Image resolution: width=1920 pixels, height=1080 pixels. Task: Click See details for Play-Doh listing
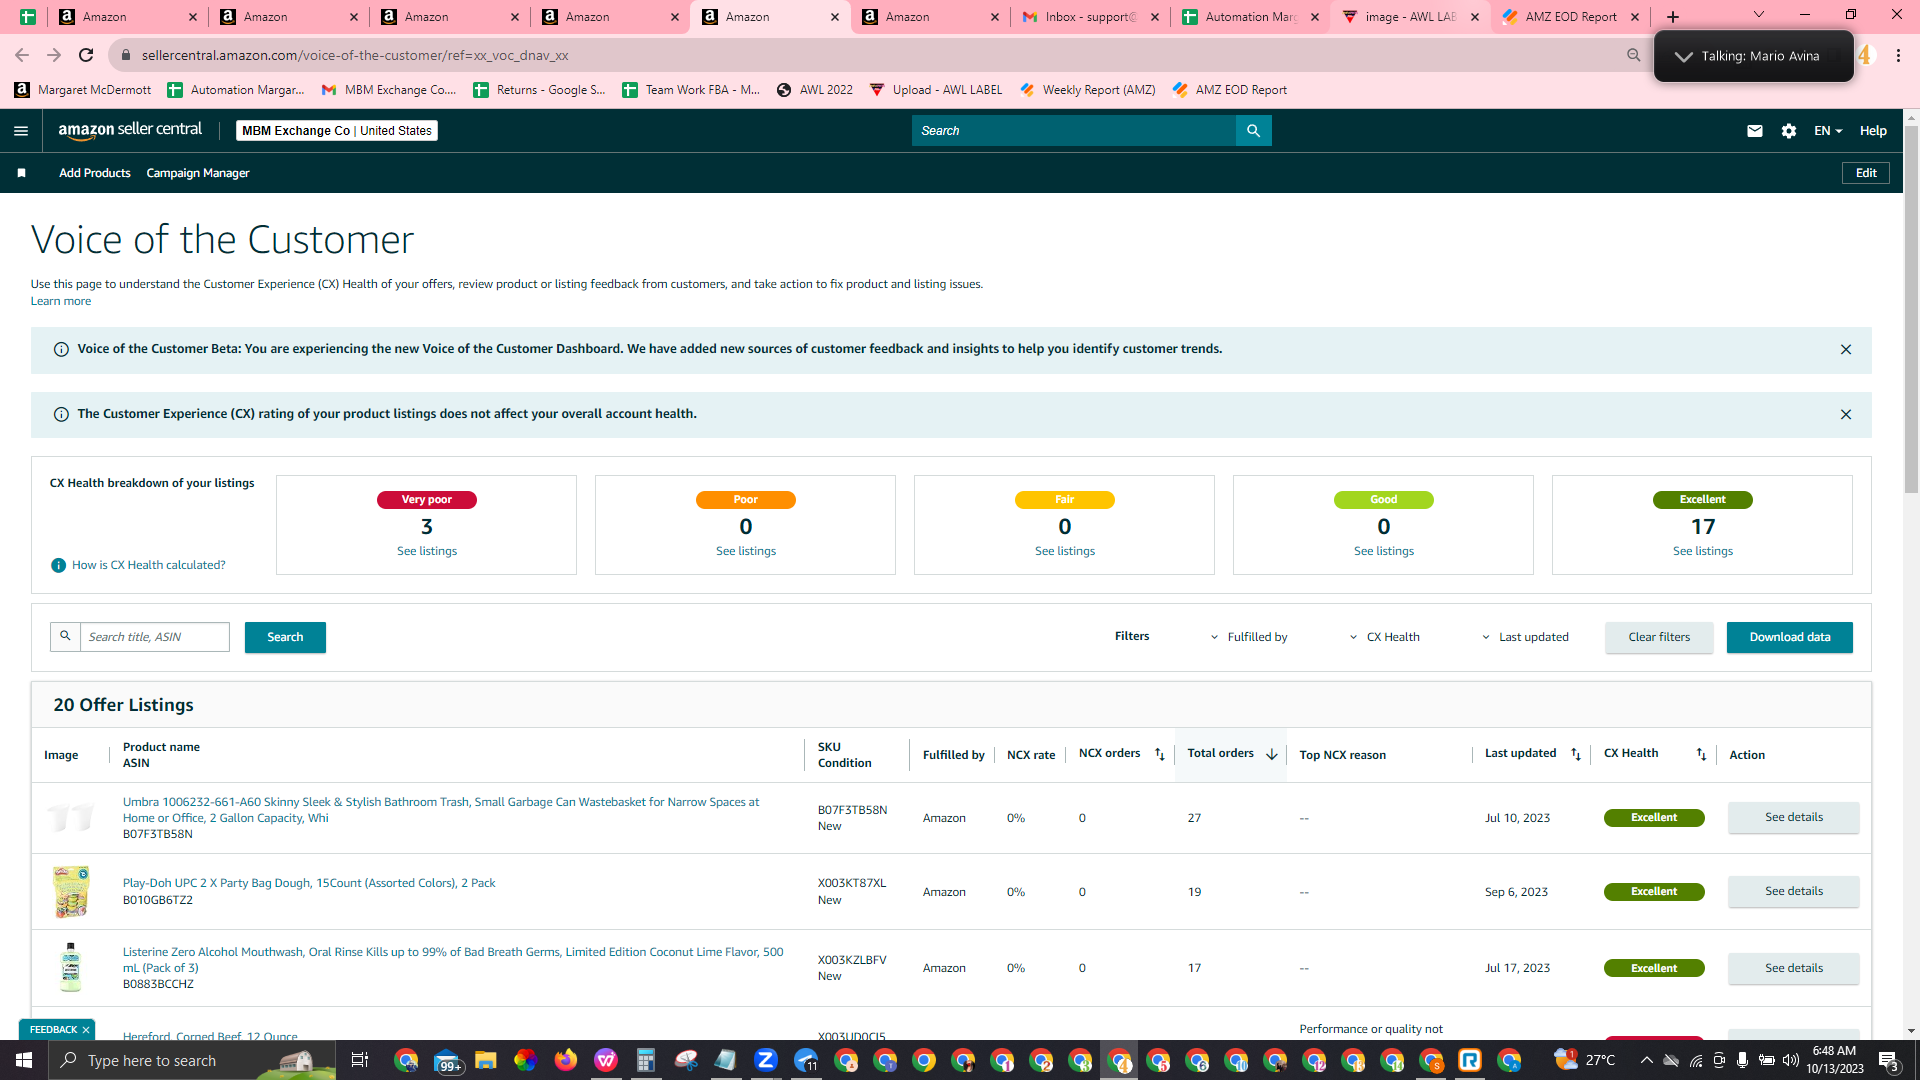click(x=1794, y=891)
